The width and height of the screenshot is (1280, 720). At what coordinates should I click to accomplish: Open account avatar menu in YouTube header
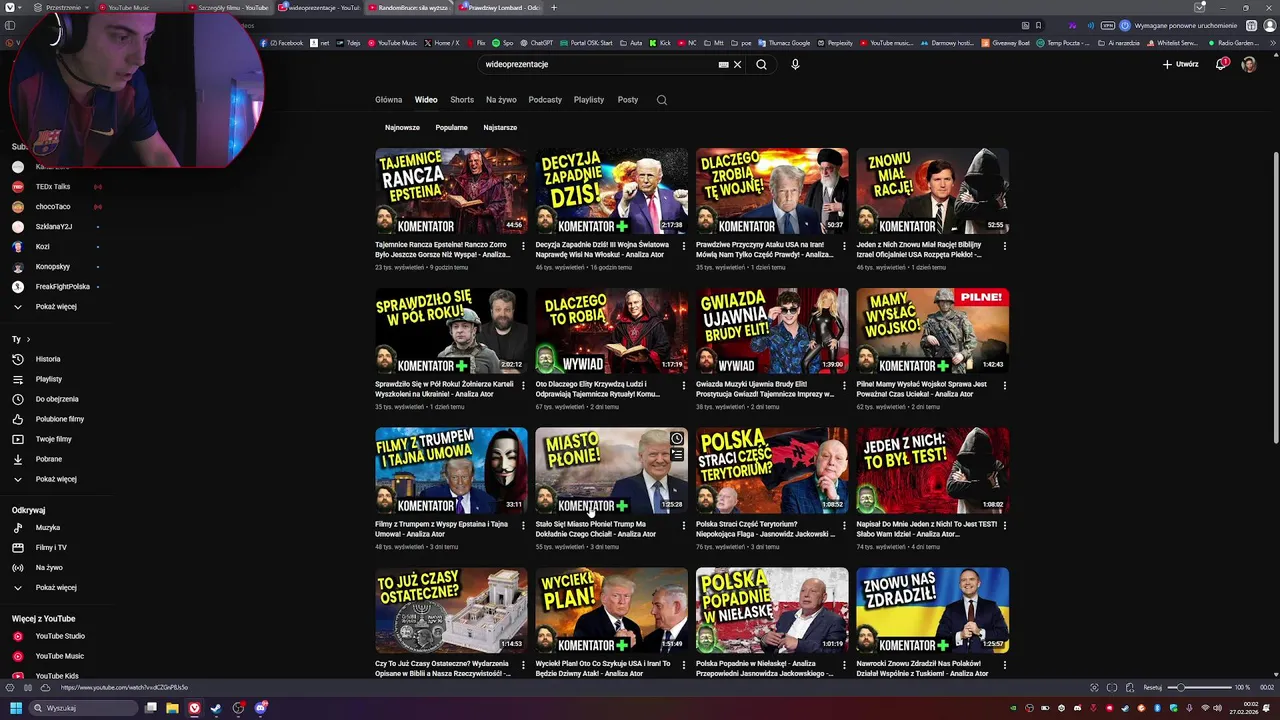pos(1249,64)
